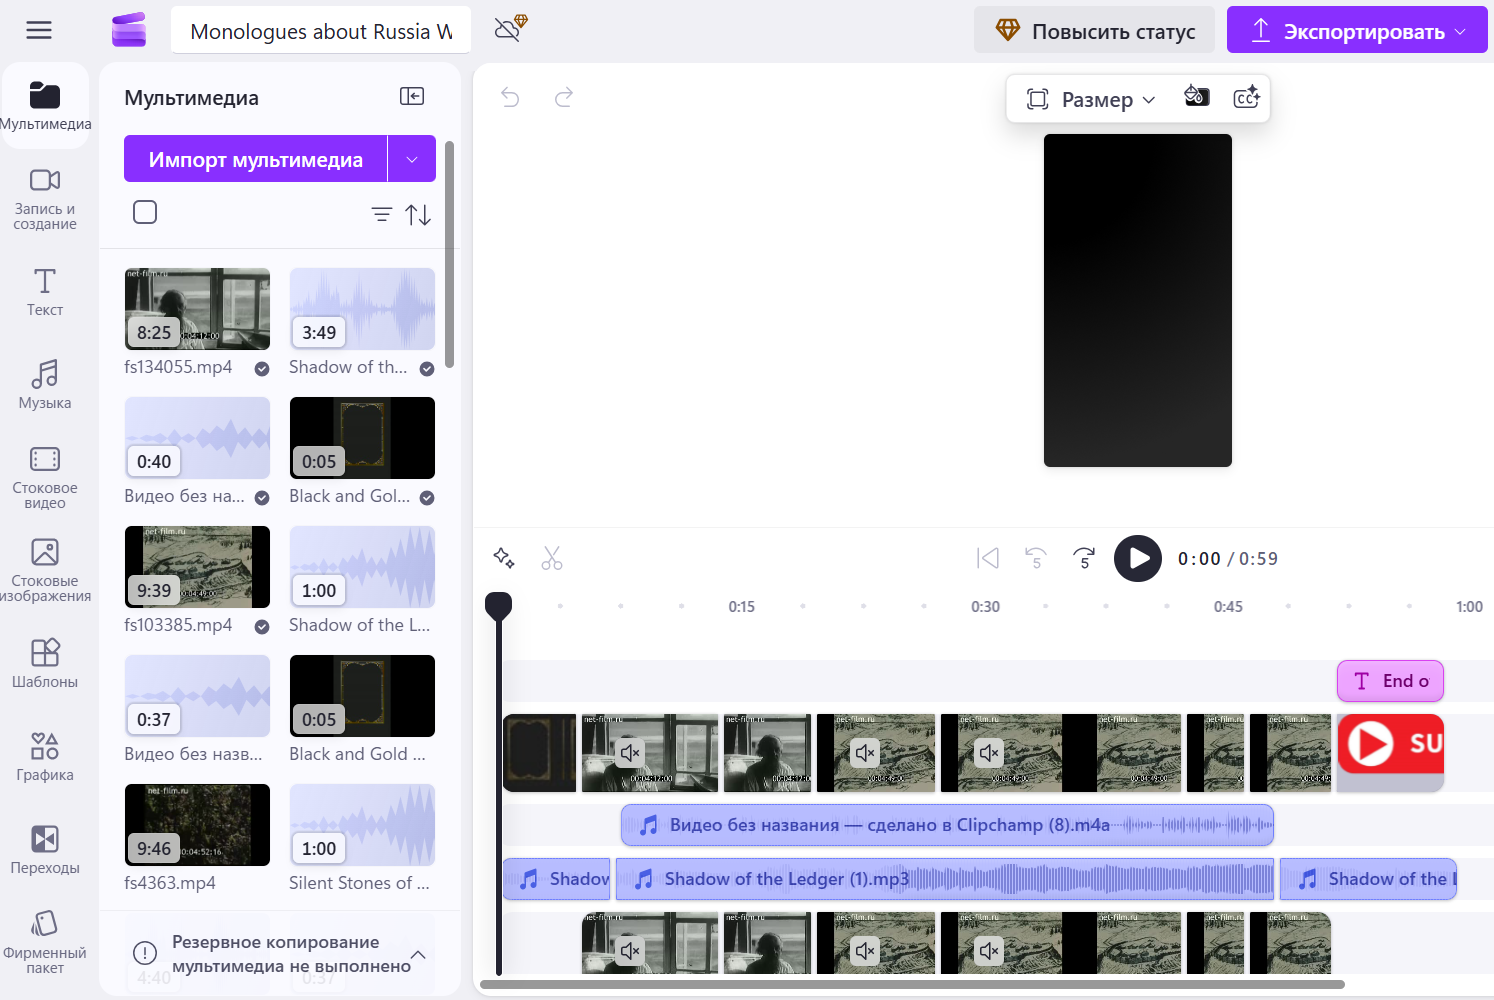Open the Запись и создание tab

point(45,198)
